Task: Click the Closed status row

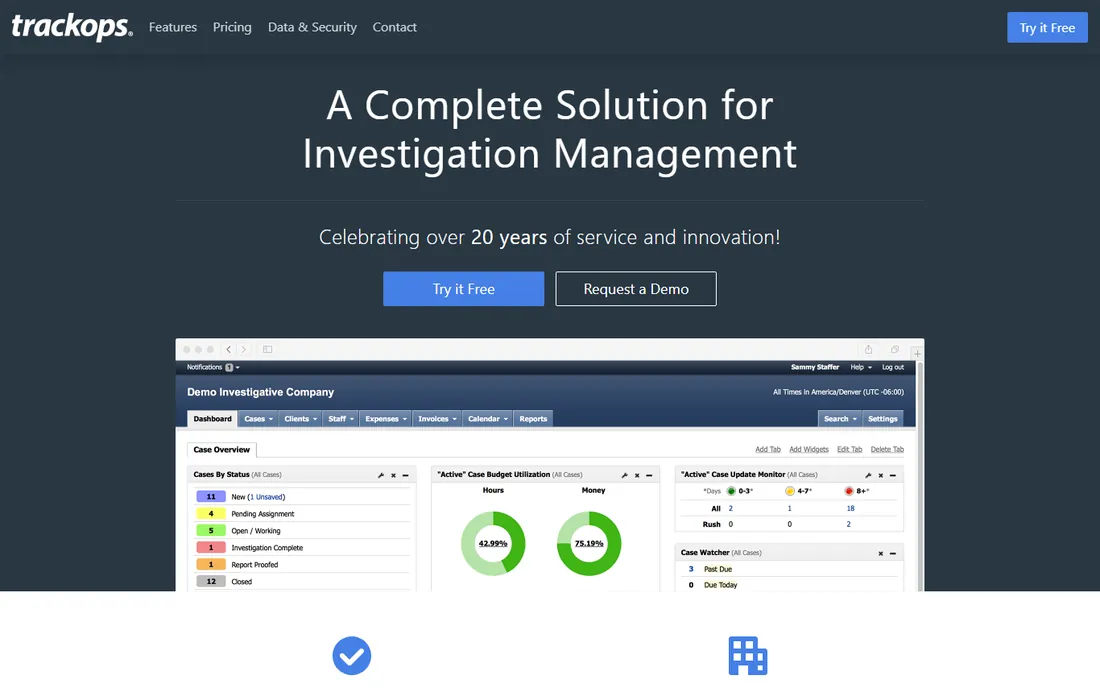Action: (302, 581)
